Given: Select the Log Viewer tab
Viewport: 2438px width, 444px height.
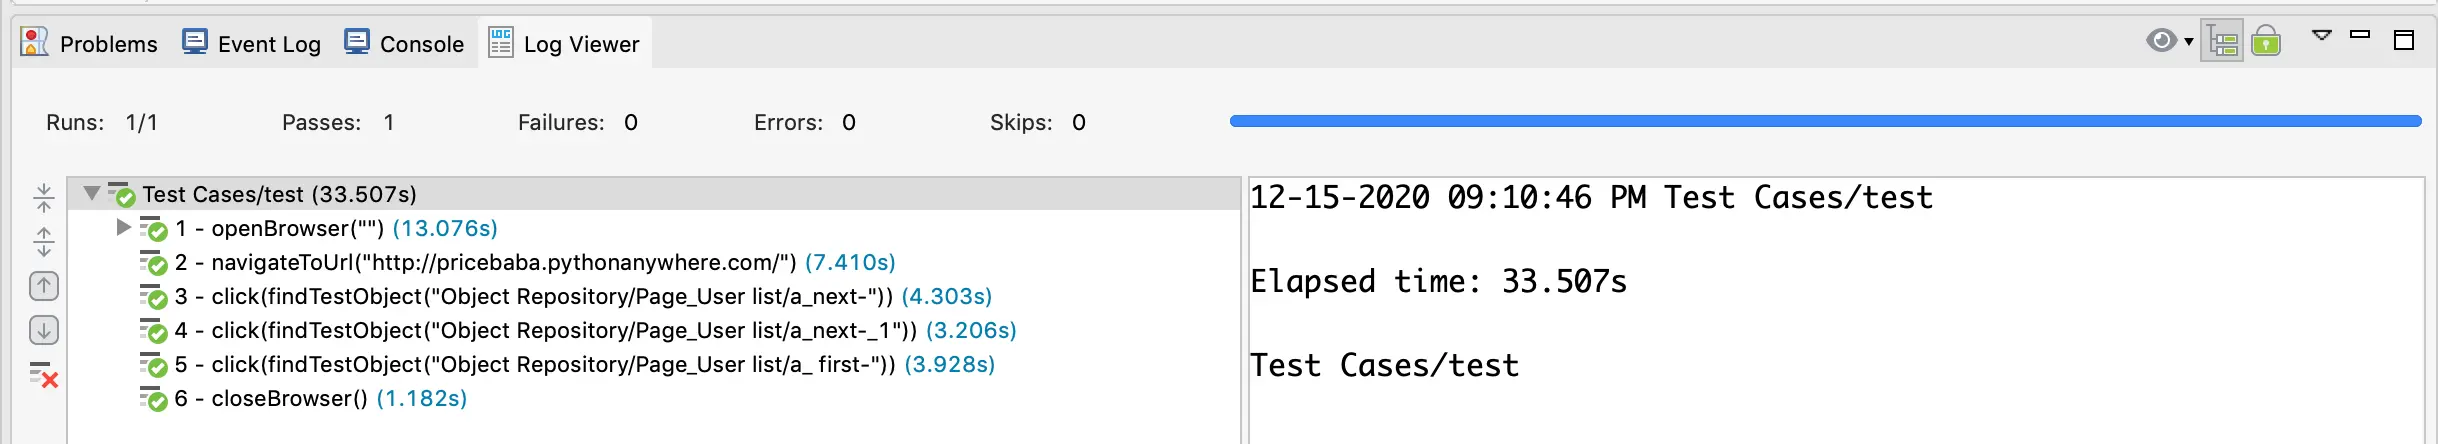Looking at the screenshot, I should (x=565, y=43).
